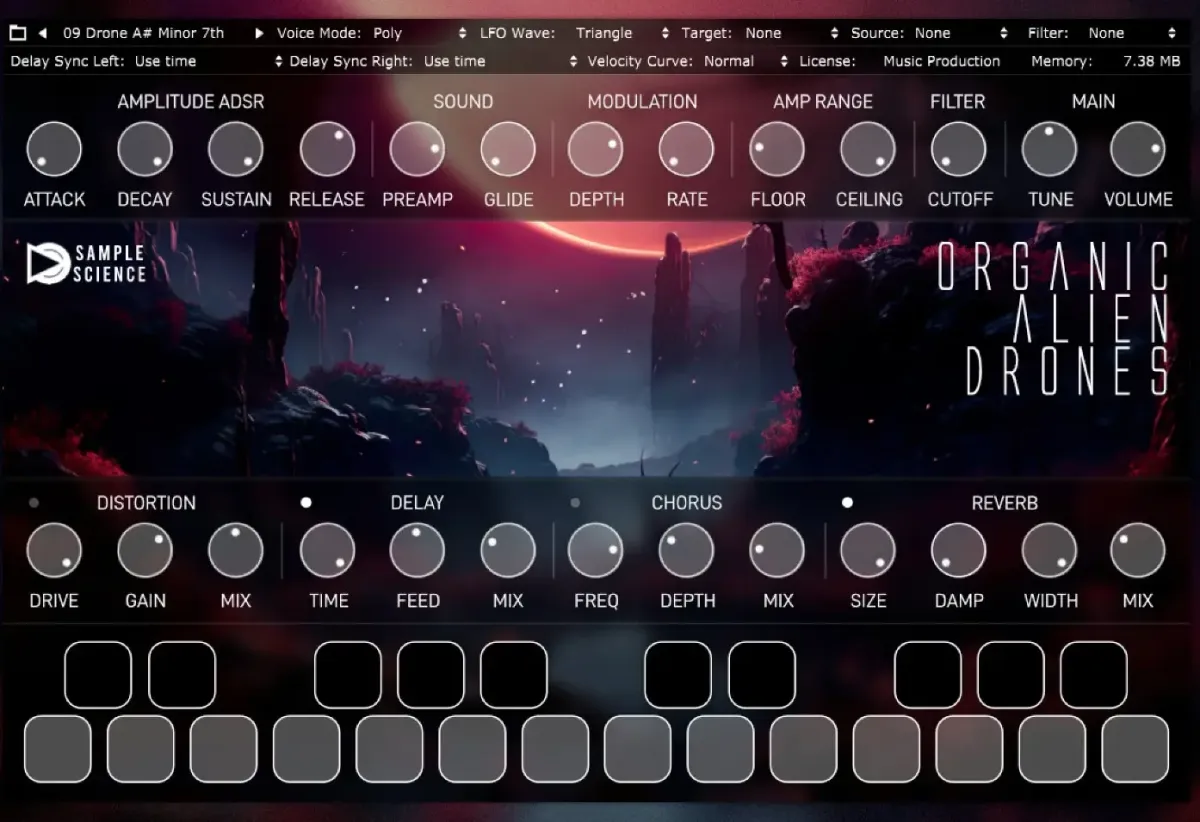This screenshot has height=822, width=1200.
Task: Select the Reverb MIX knob
Action: (x=1138, y=550)
